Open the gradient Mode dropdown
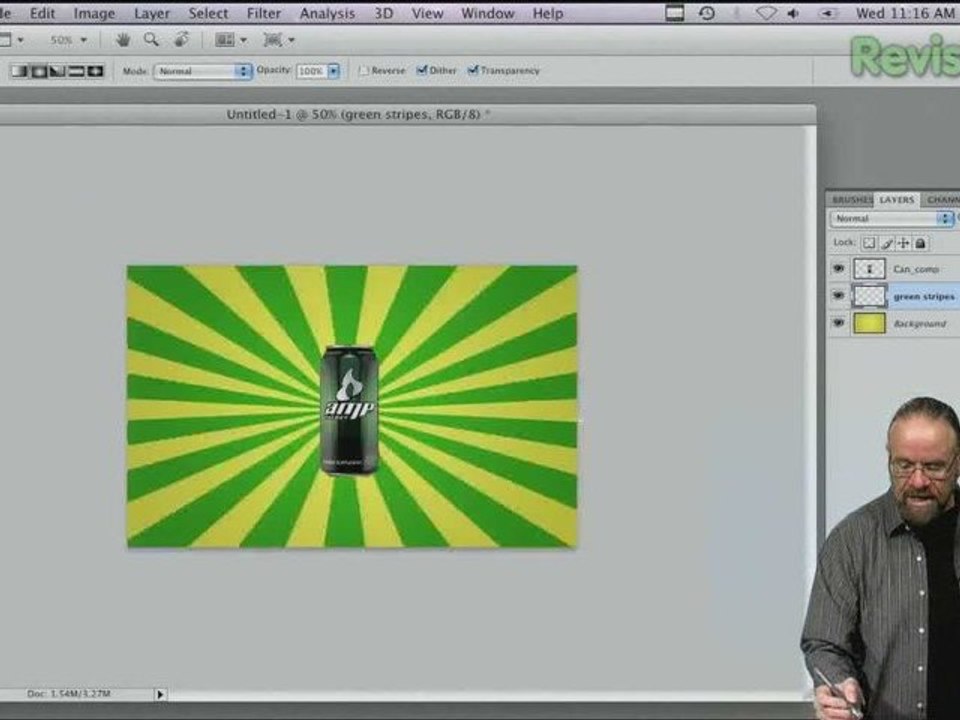 [x=203, y=71]
